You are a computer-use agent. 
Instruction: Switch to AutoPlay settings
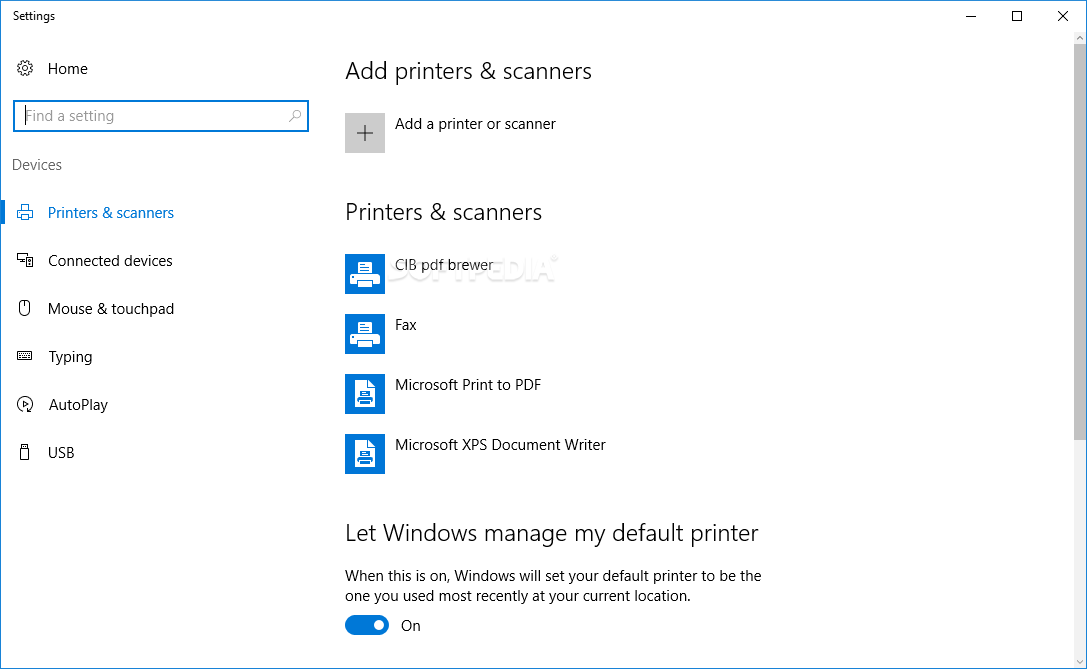pyautogui.click(x=78, y=405)
